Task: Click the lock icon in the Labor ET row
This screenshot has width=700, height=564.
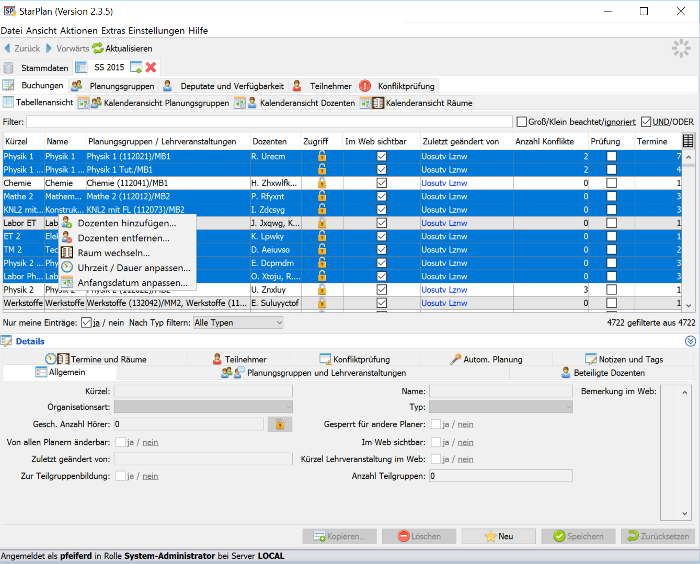Action: (x=321, y=223)
